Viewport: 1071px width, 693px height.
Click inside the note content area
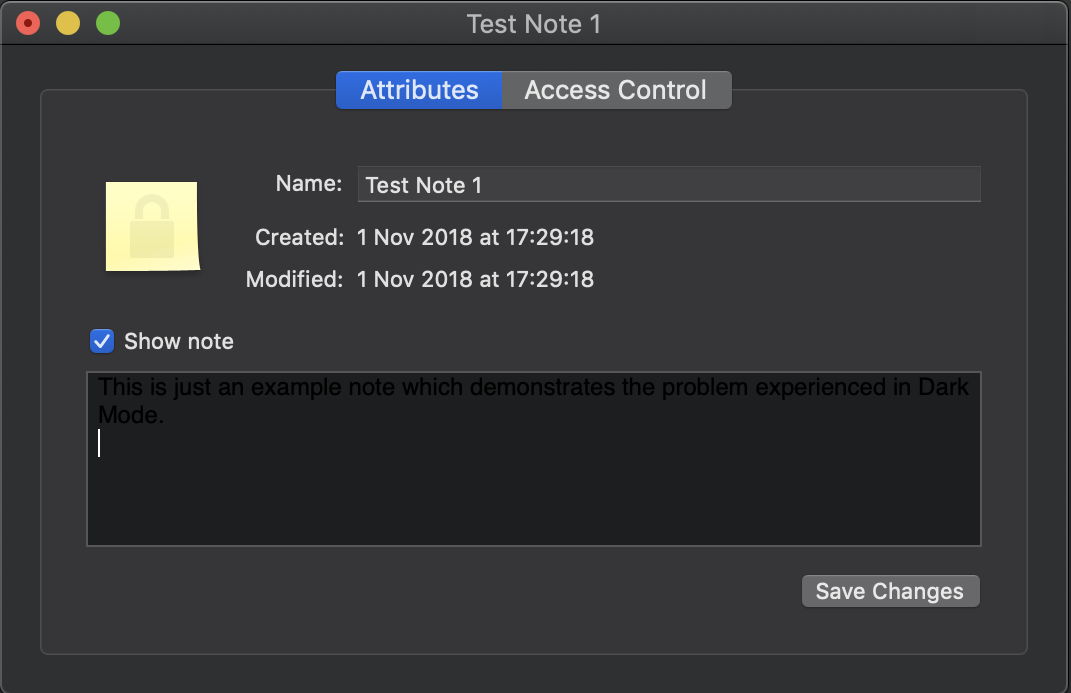pos(534,459)
